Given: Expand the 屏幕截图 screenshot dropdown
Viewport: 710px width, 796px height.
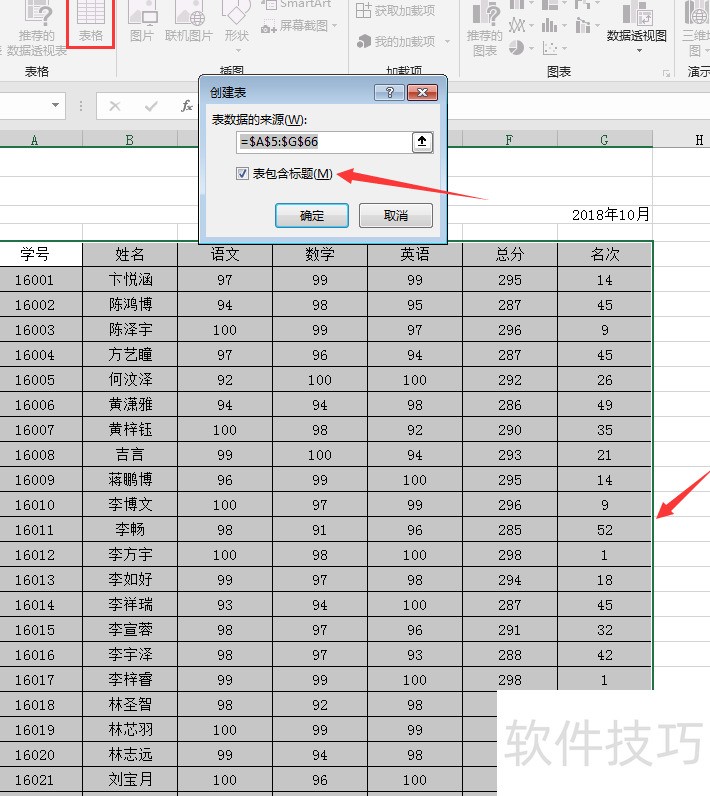Looking at the screenshot, I should click(335, 25).
